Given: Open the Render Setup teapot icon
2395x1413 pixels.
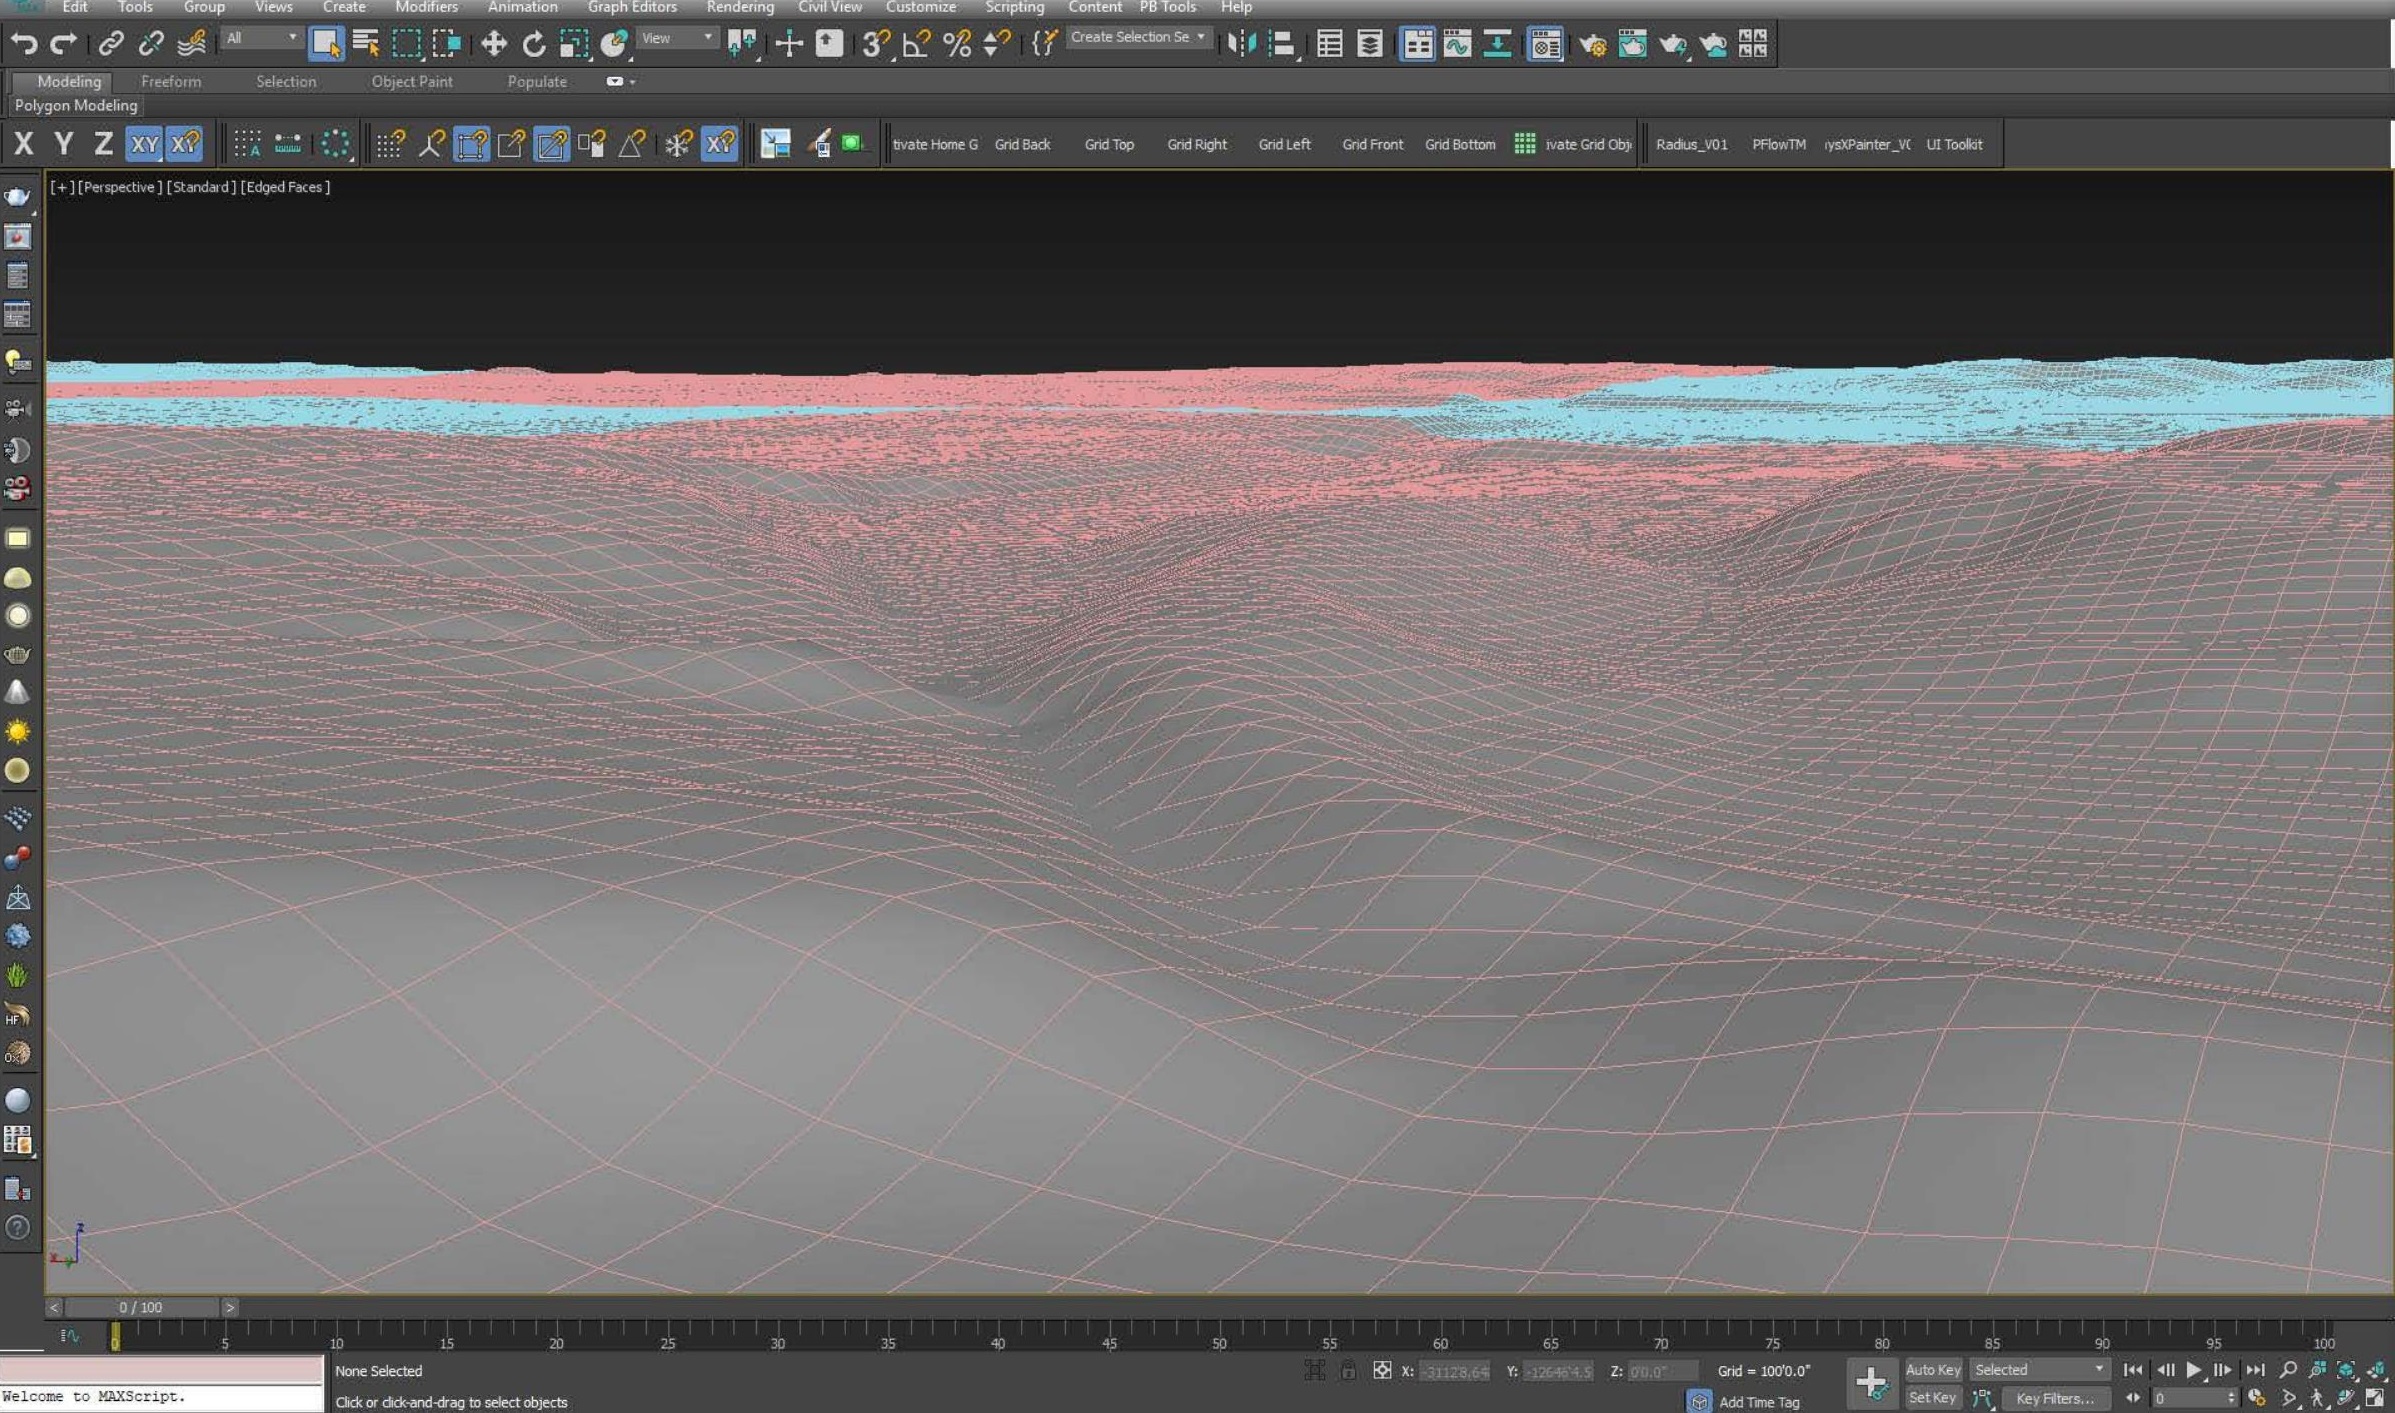Looking at the screenshot, I should pyautogui.click(x=1592, y=43).
